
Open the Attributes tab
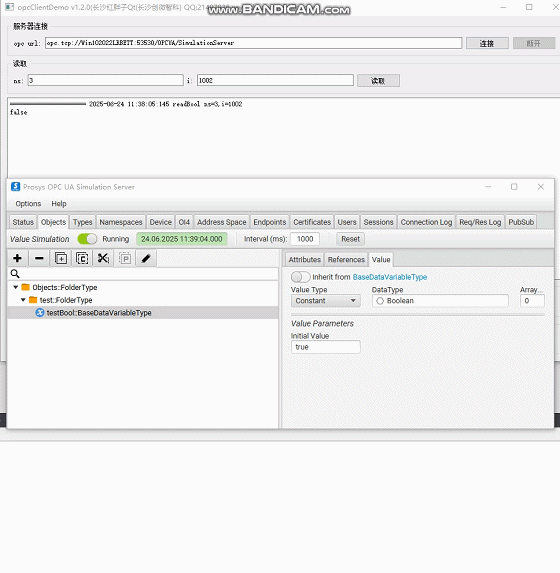coord(304,259)
